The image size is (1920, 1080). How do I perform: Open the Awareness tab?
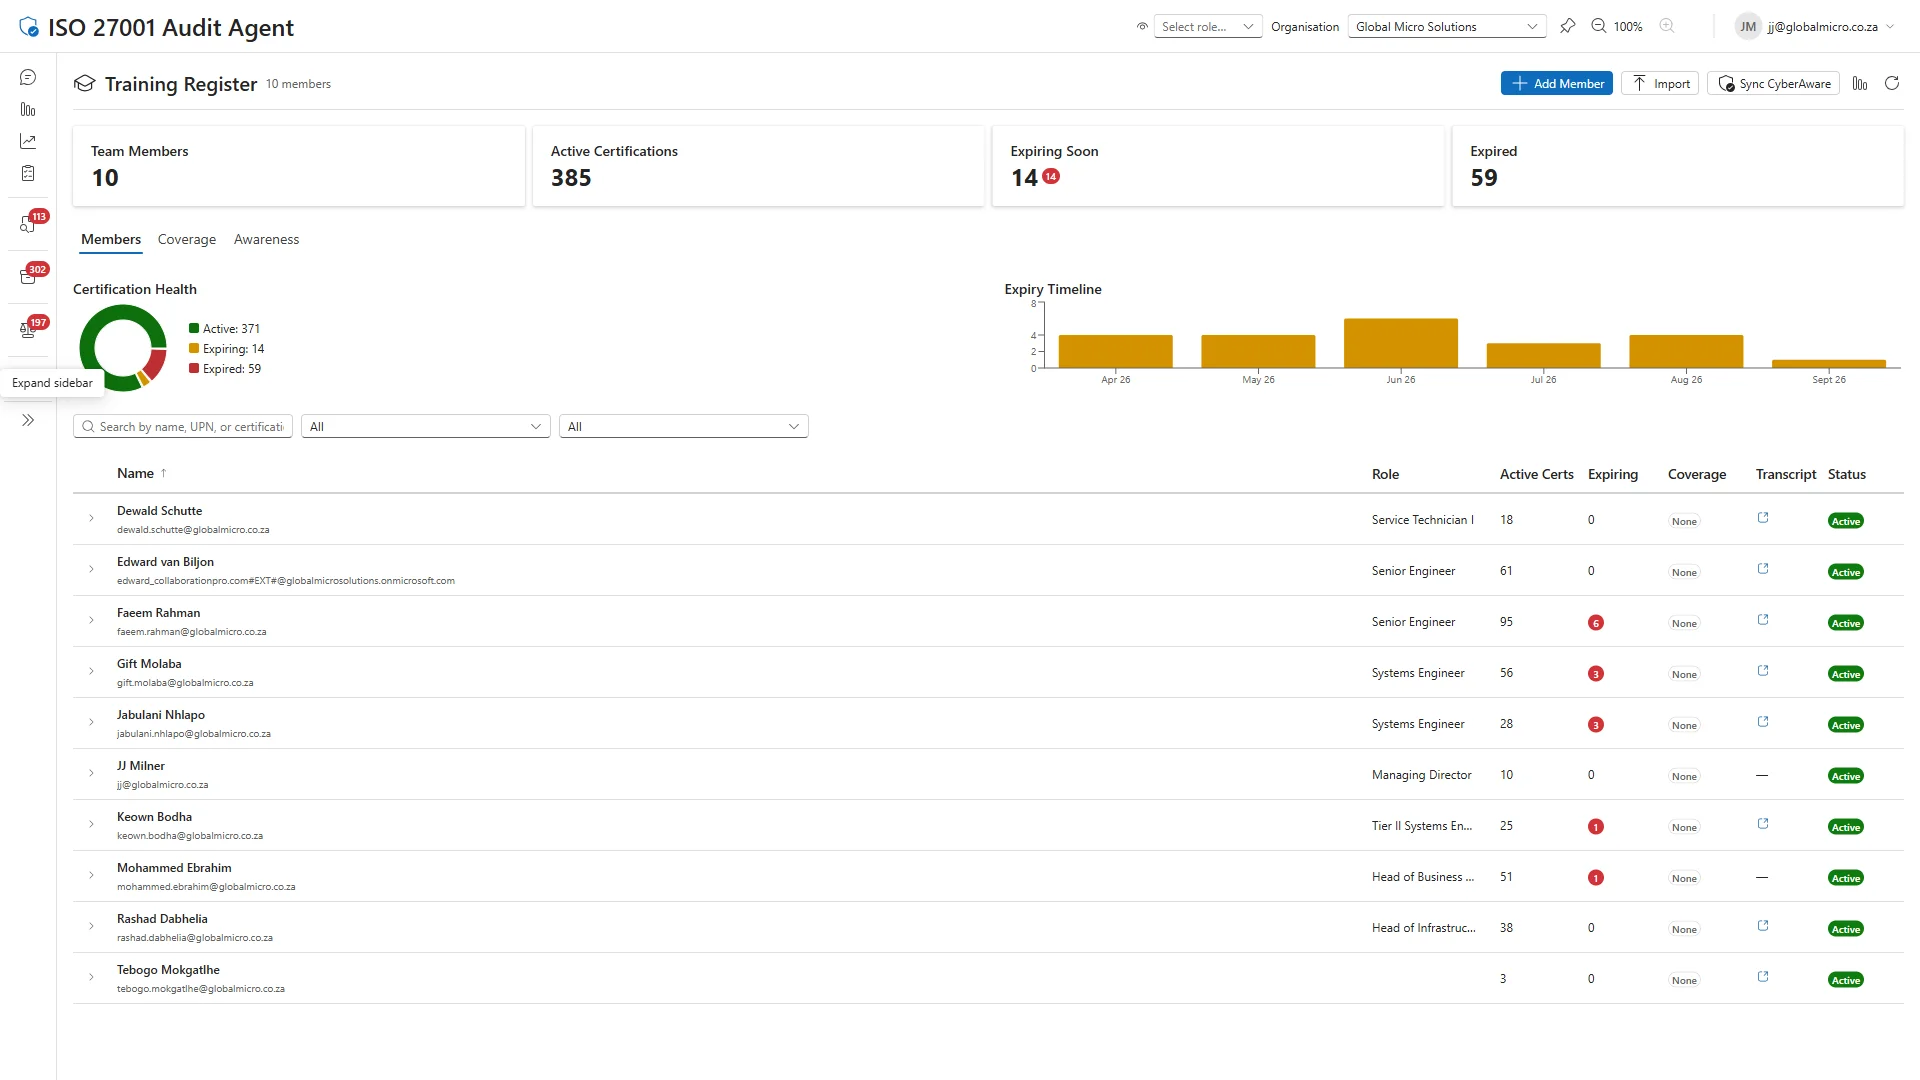[266, 239]
